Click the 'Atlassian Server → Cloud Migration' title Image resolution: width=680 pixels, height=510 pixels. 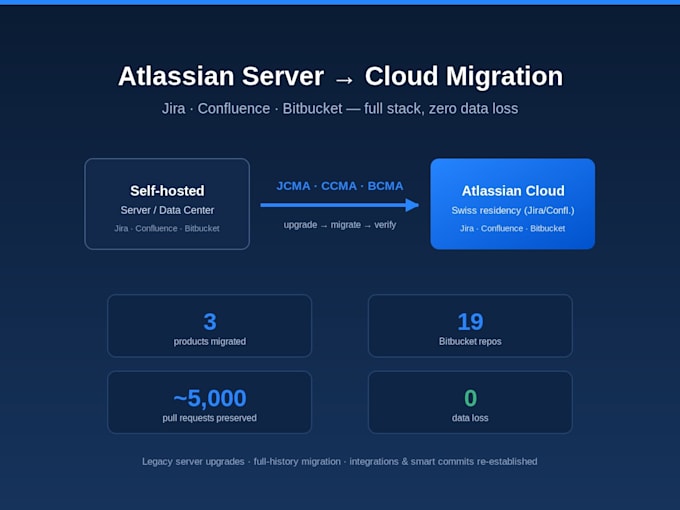pos(340,76)
